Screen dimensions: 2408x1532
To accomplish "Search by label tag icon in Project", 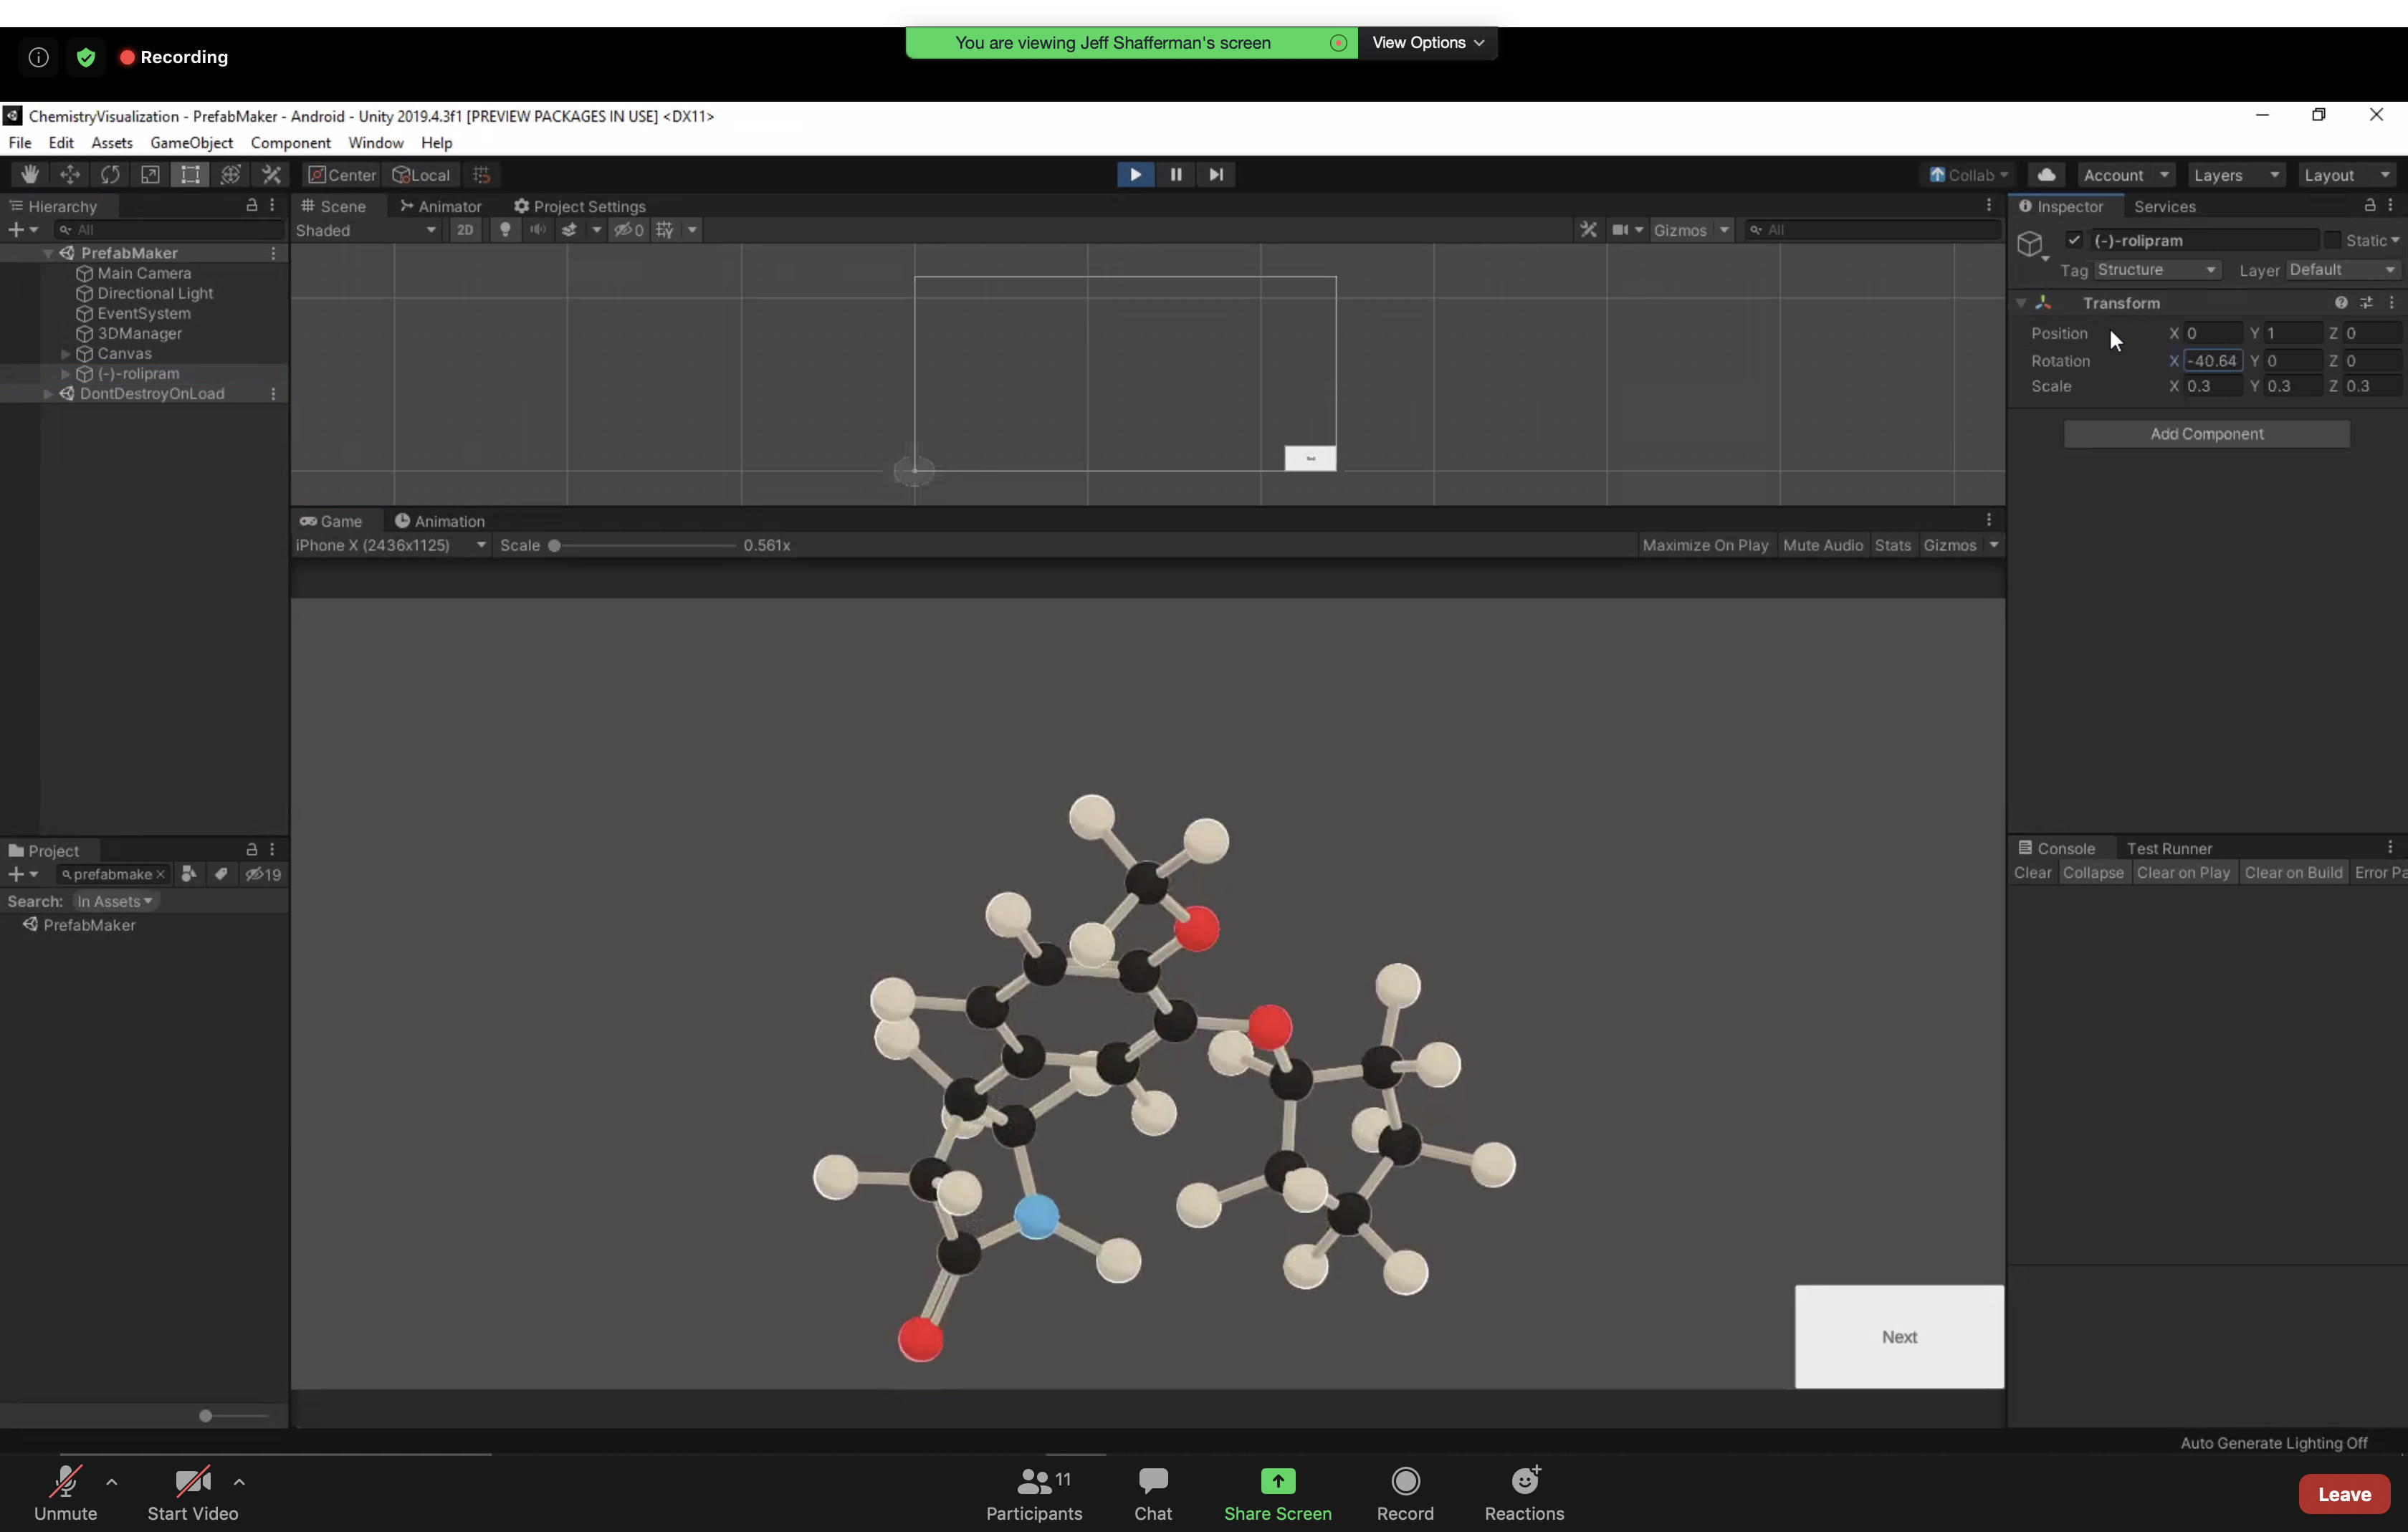I will 221,874.
